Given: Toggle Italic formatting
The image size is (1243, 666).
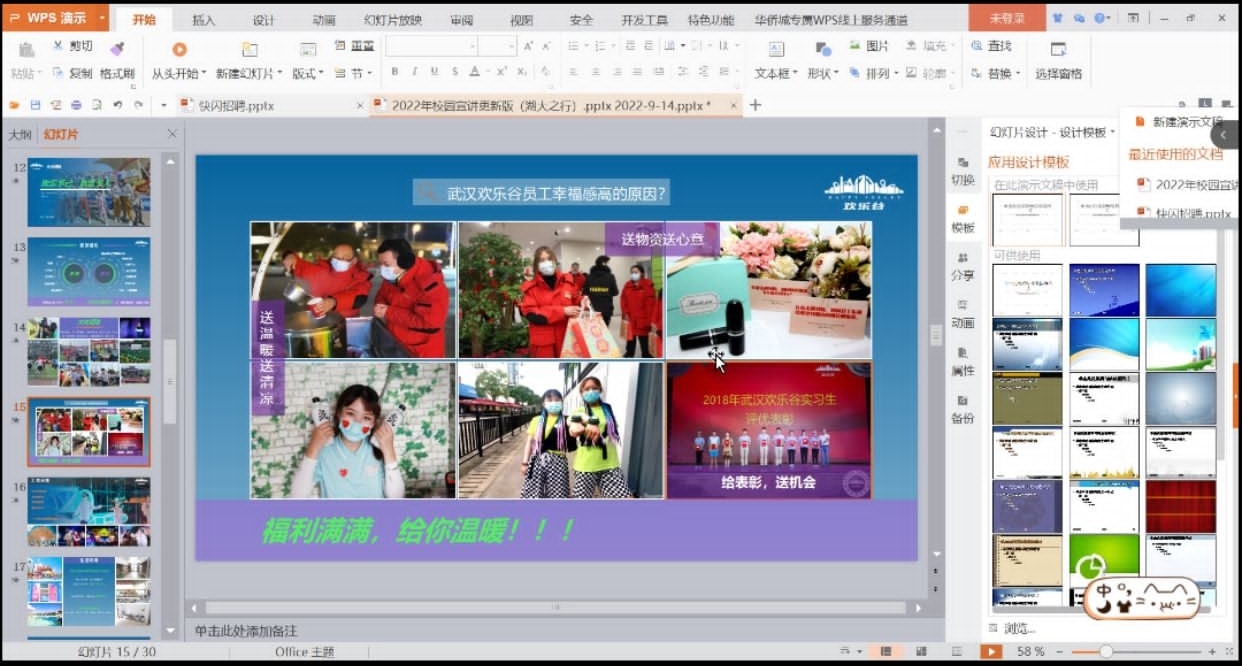Looking at the screenshot, I should pos(415,72).
